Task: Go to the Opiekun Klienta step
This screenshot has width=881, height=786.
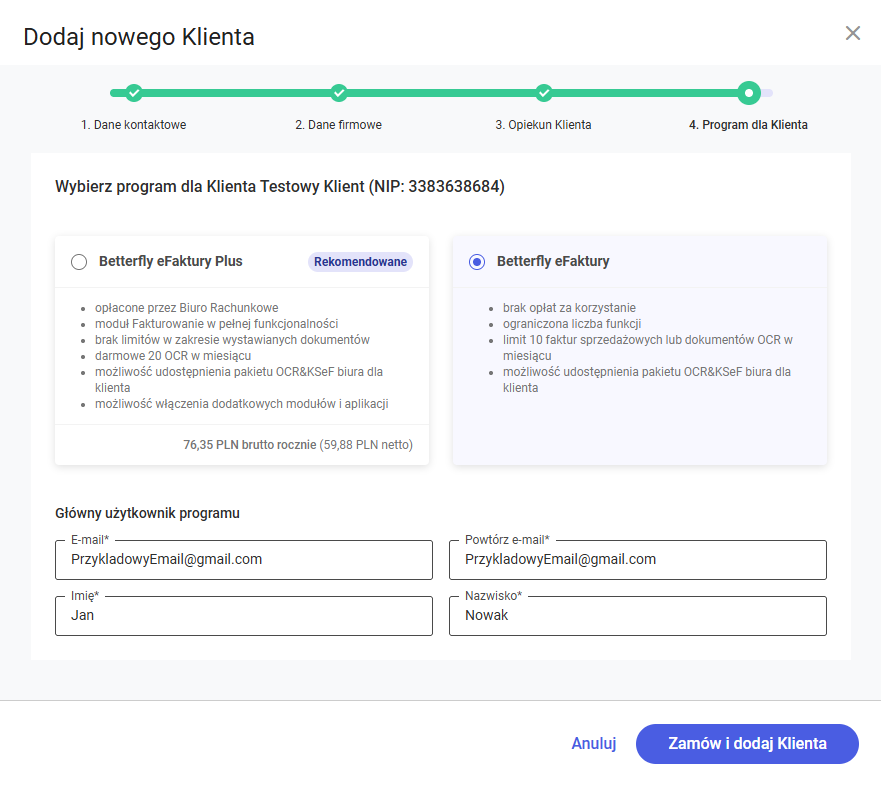Action: [543, 125]
